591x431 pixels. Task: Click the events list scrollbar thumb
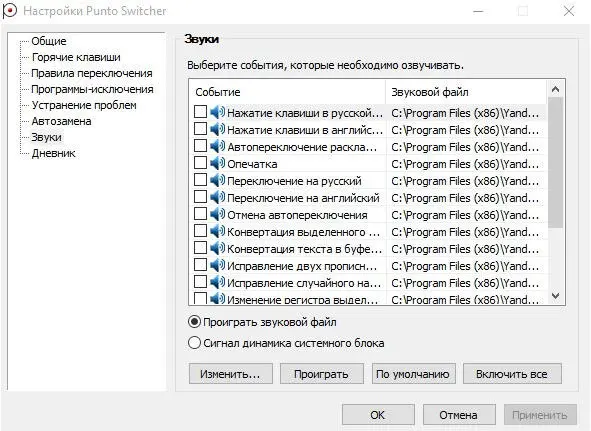(555, 163)
